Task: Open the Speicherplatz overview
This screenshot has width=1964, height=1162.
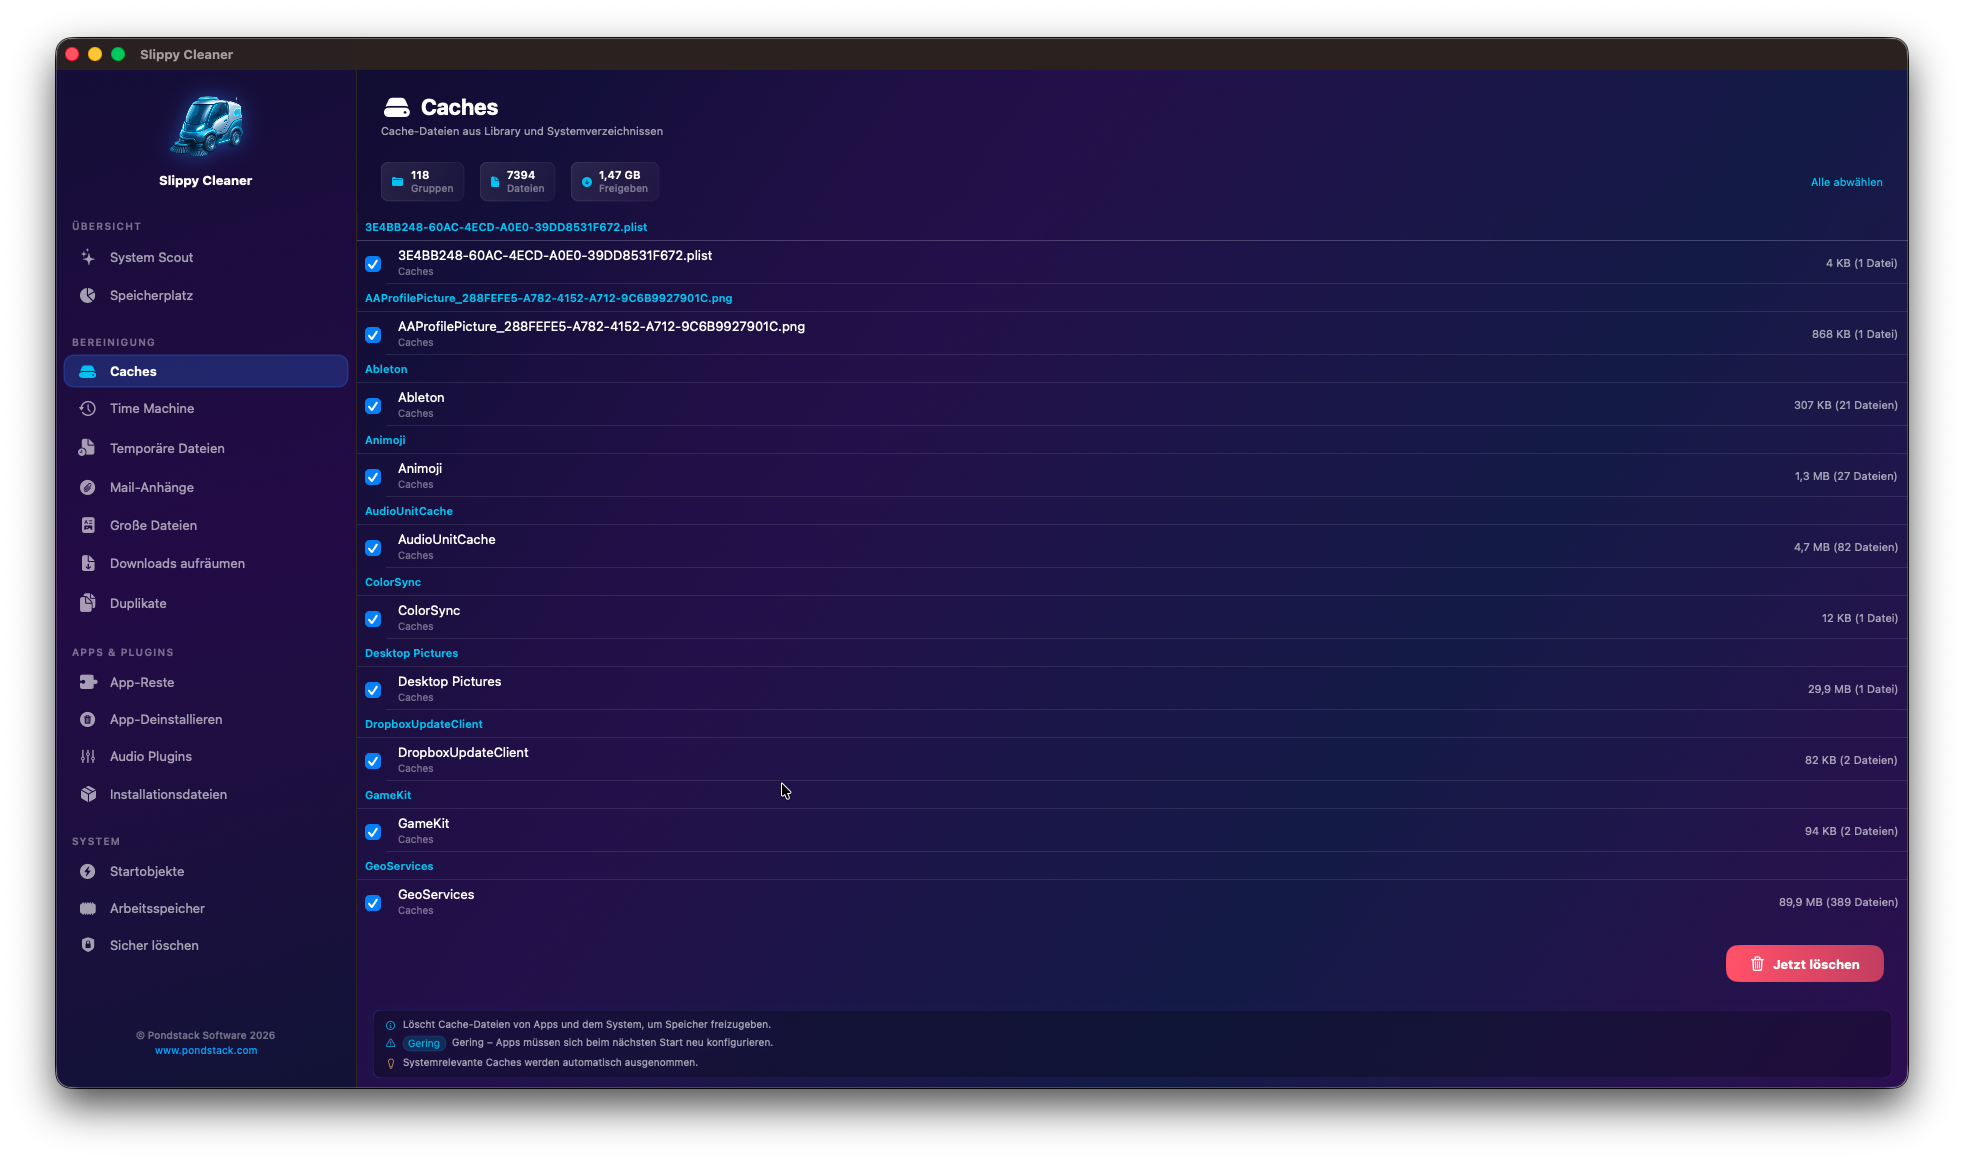Action: coord(206,295)
